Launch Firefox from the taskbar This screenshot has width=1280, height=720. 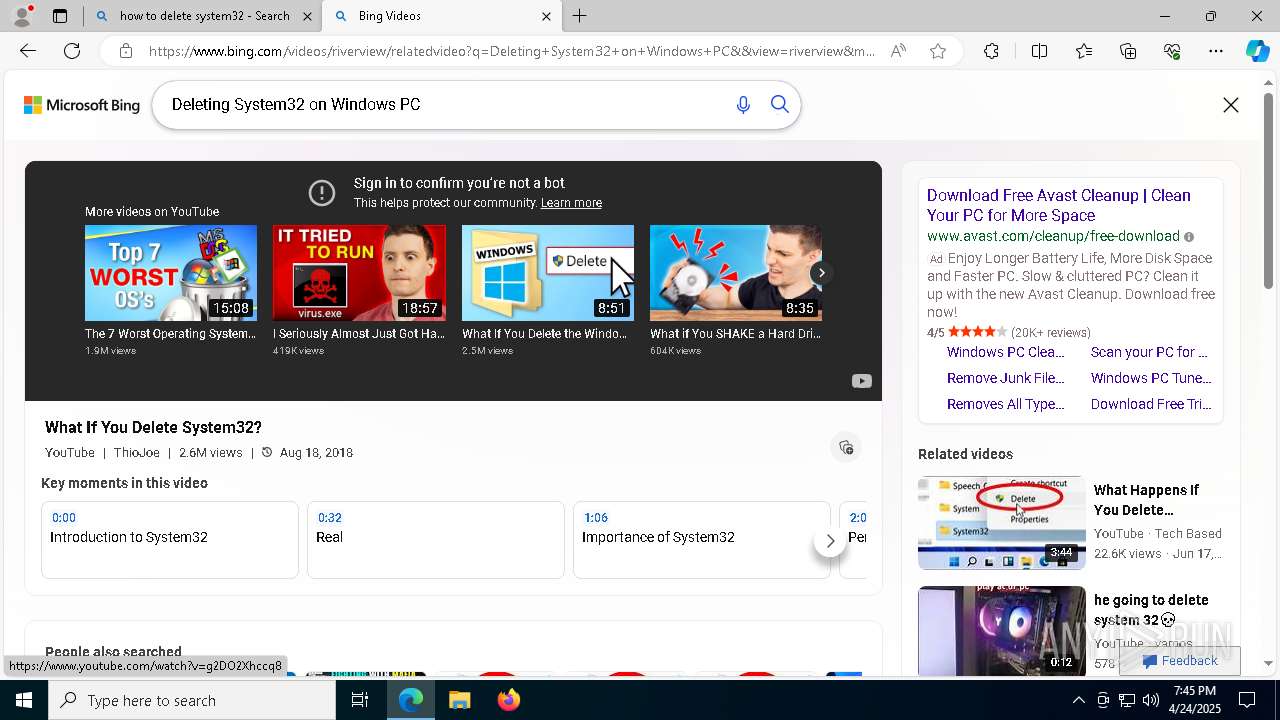point(509,700)
